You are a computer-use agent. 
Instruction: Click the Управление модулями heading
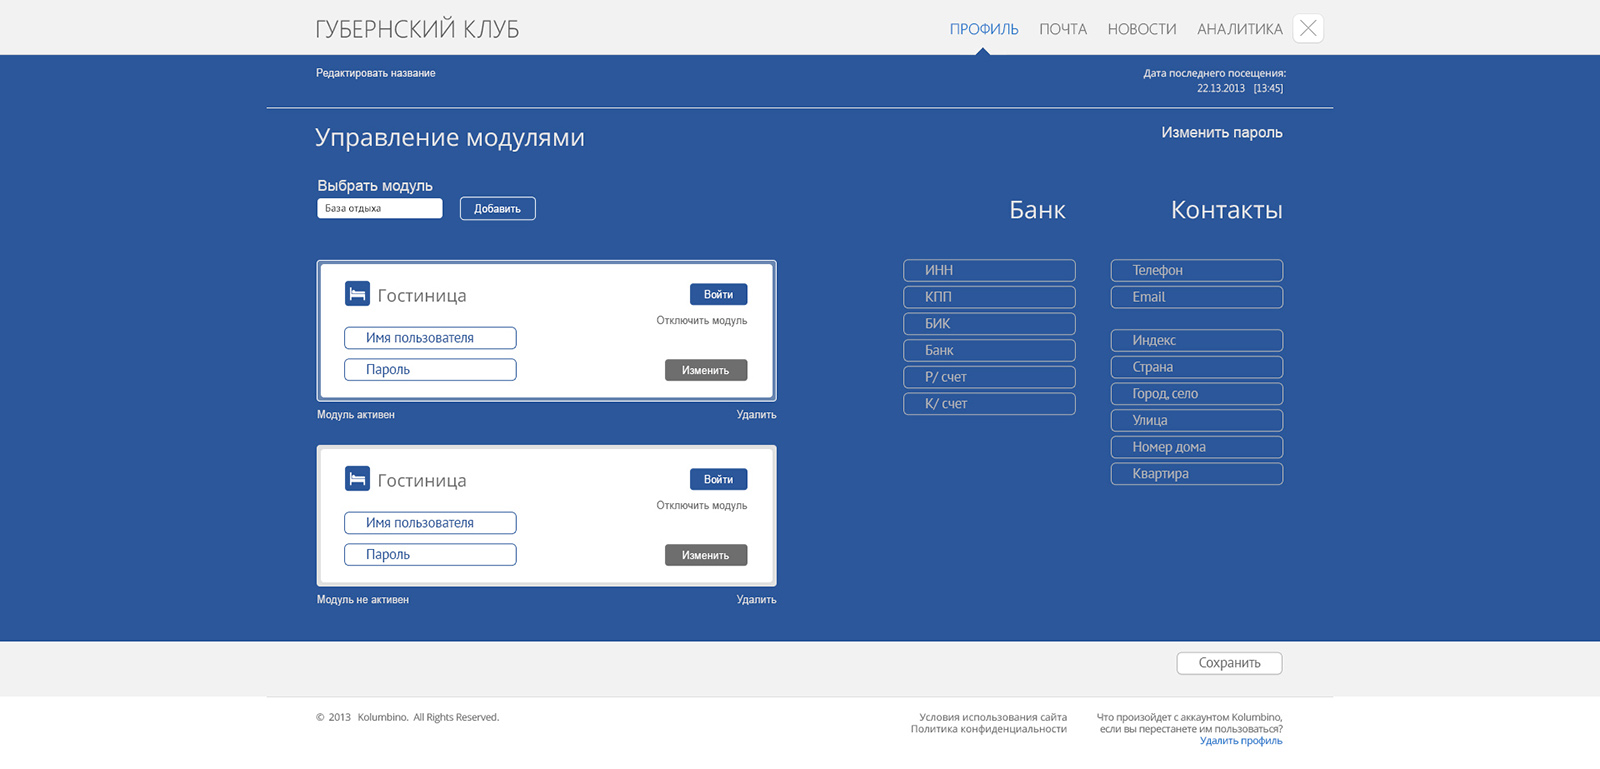450,138
